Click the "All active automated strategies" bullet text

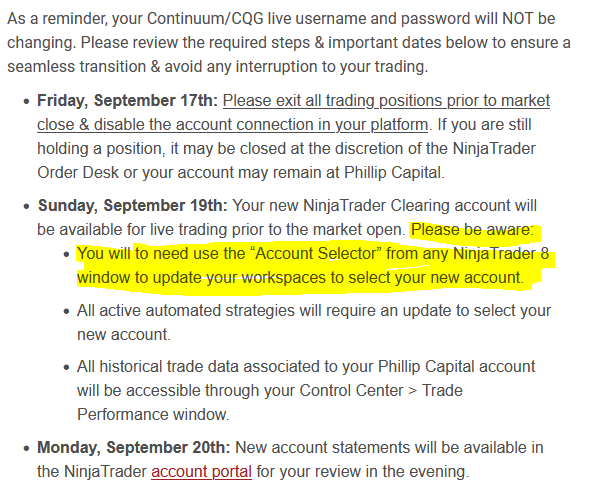click(x=185, y=311)
